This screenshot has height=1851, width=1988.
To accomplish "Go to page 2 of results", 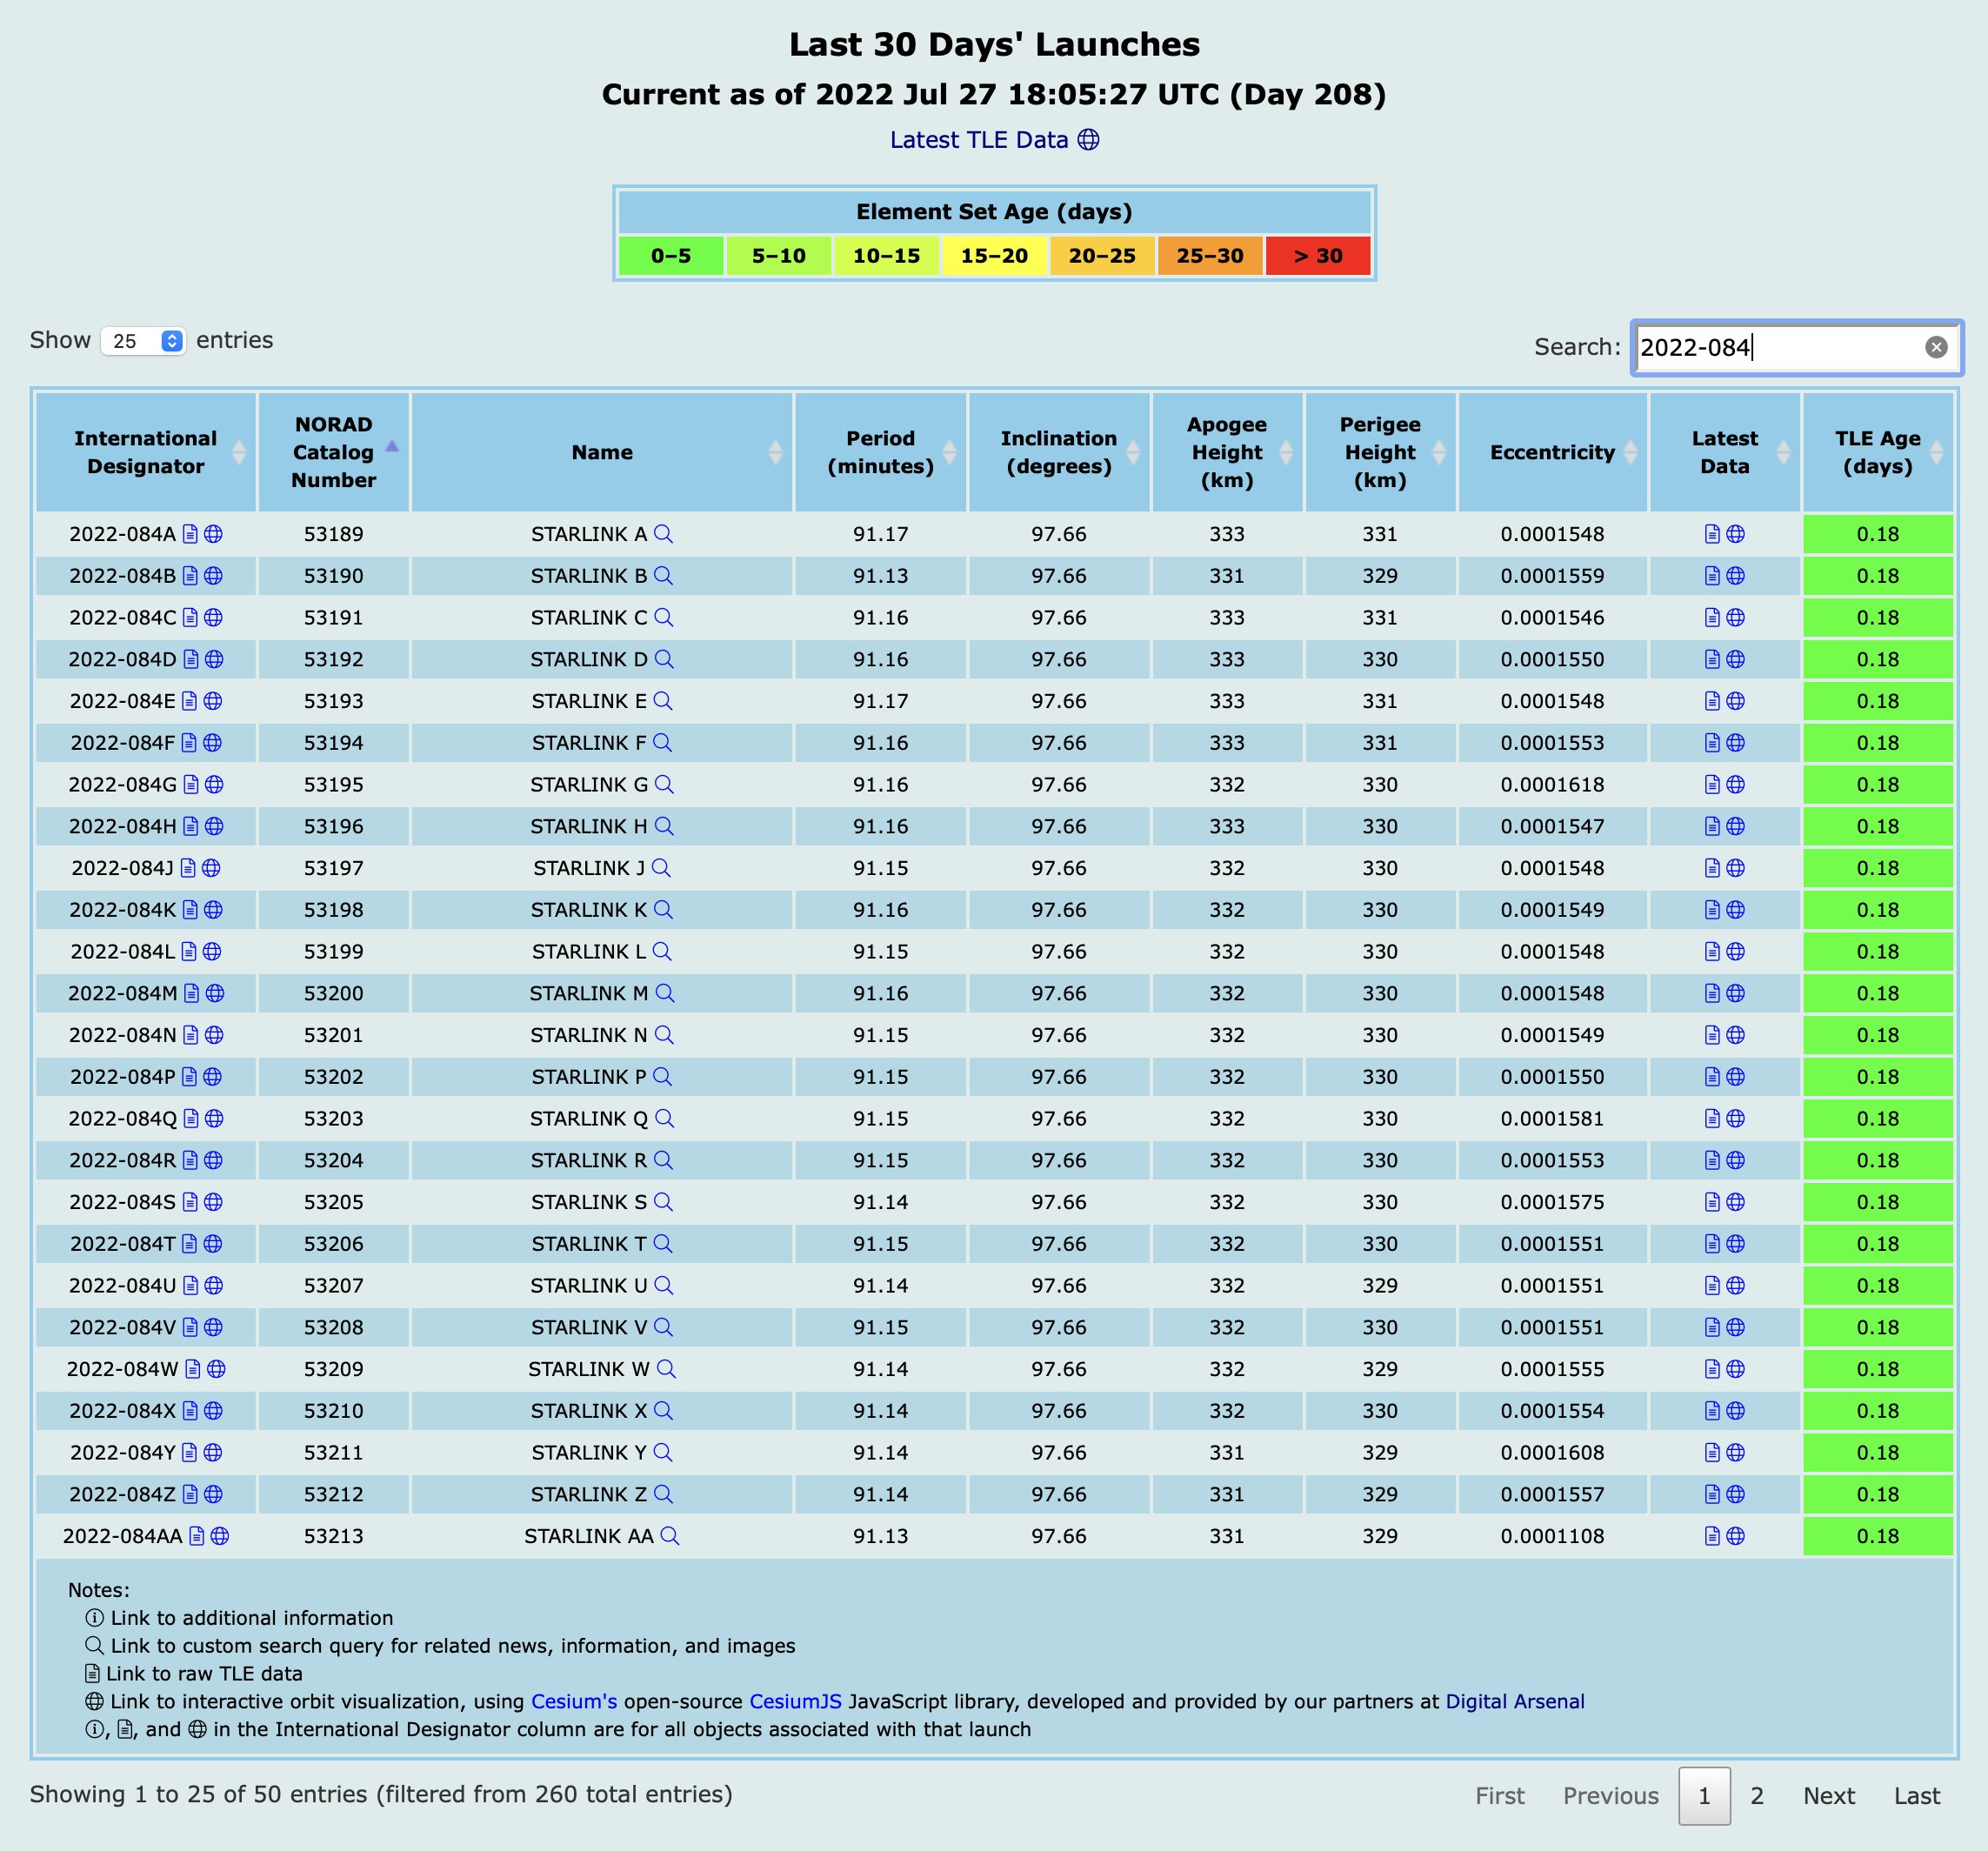I will (x=1757, y=1796).
